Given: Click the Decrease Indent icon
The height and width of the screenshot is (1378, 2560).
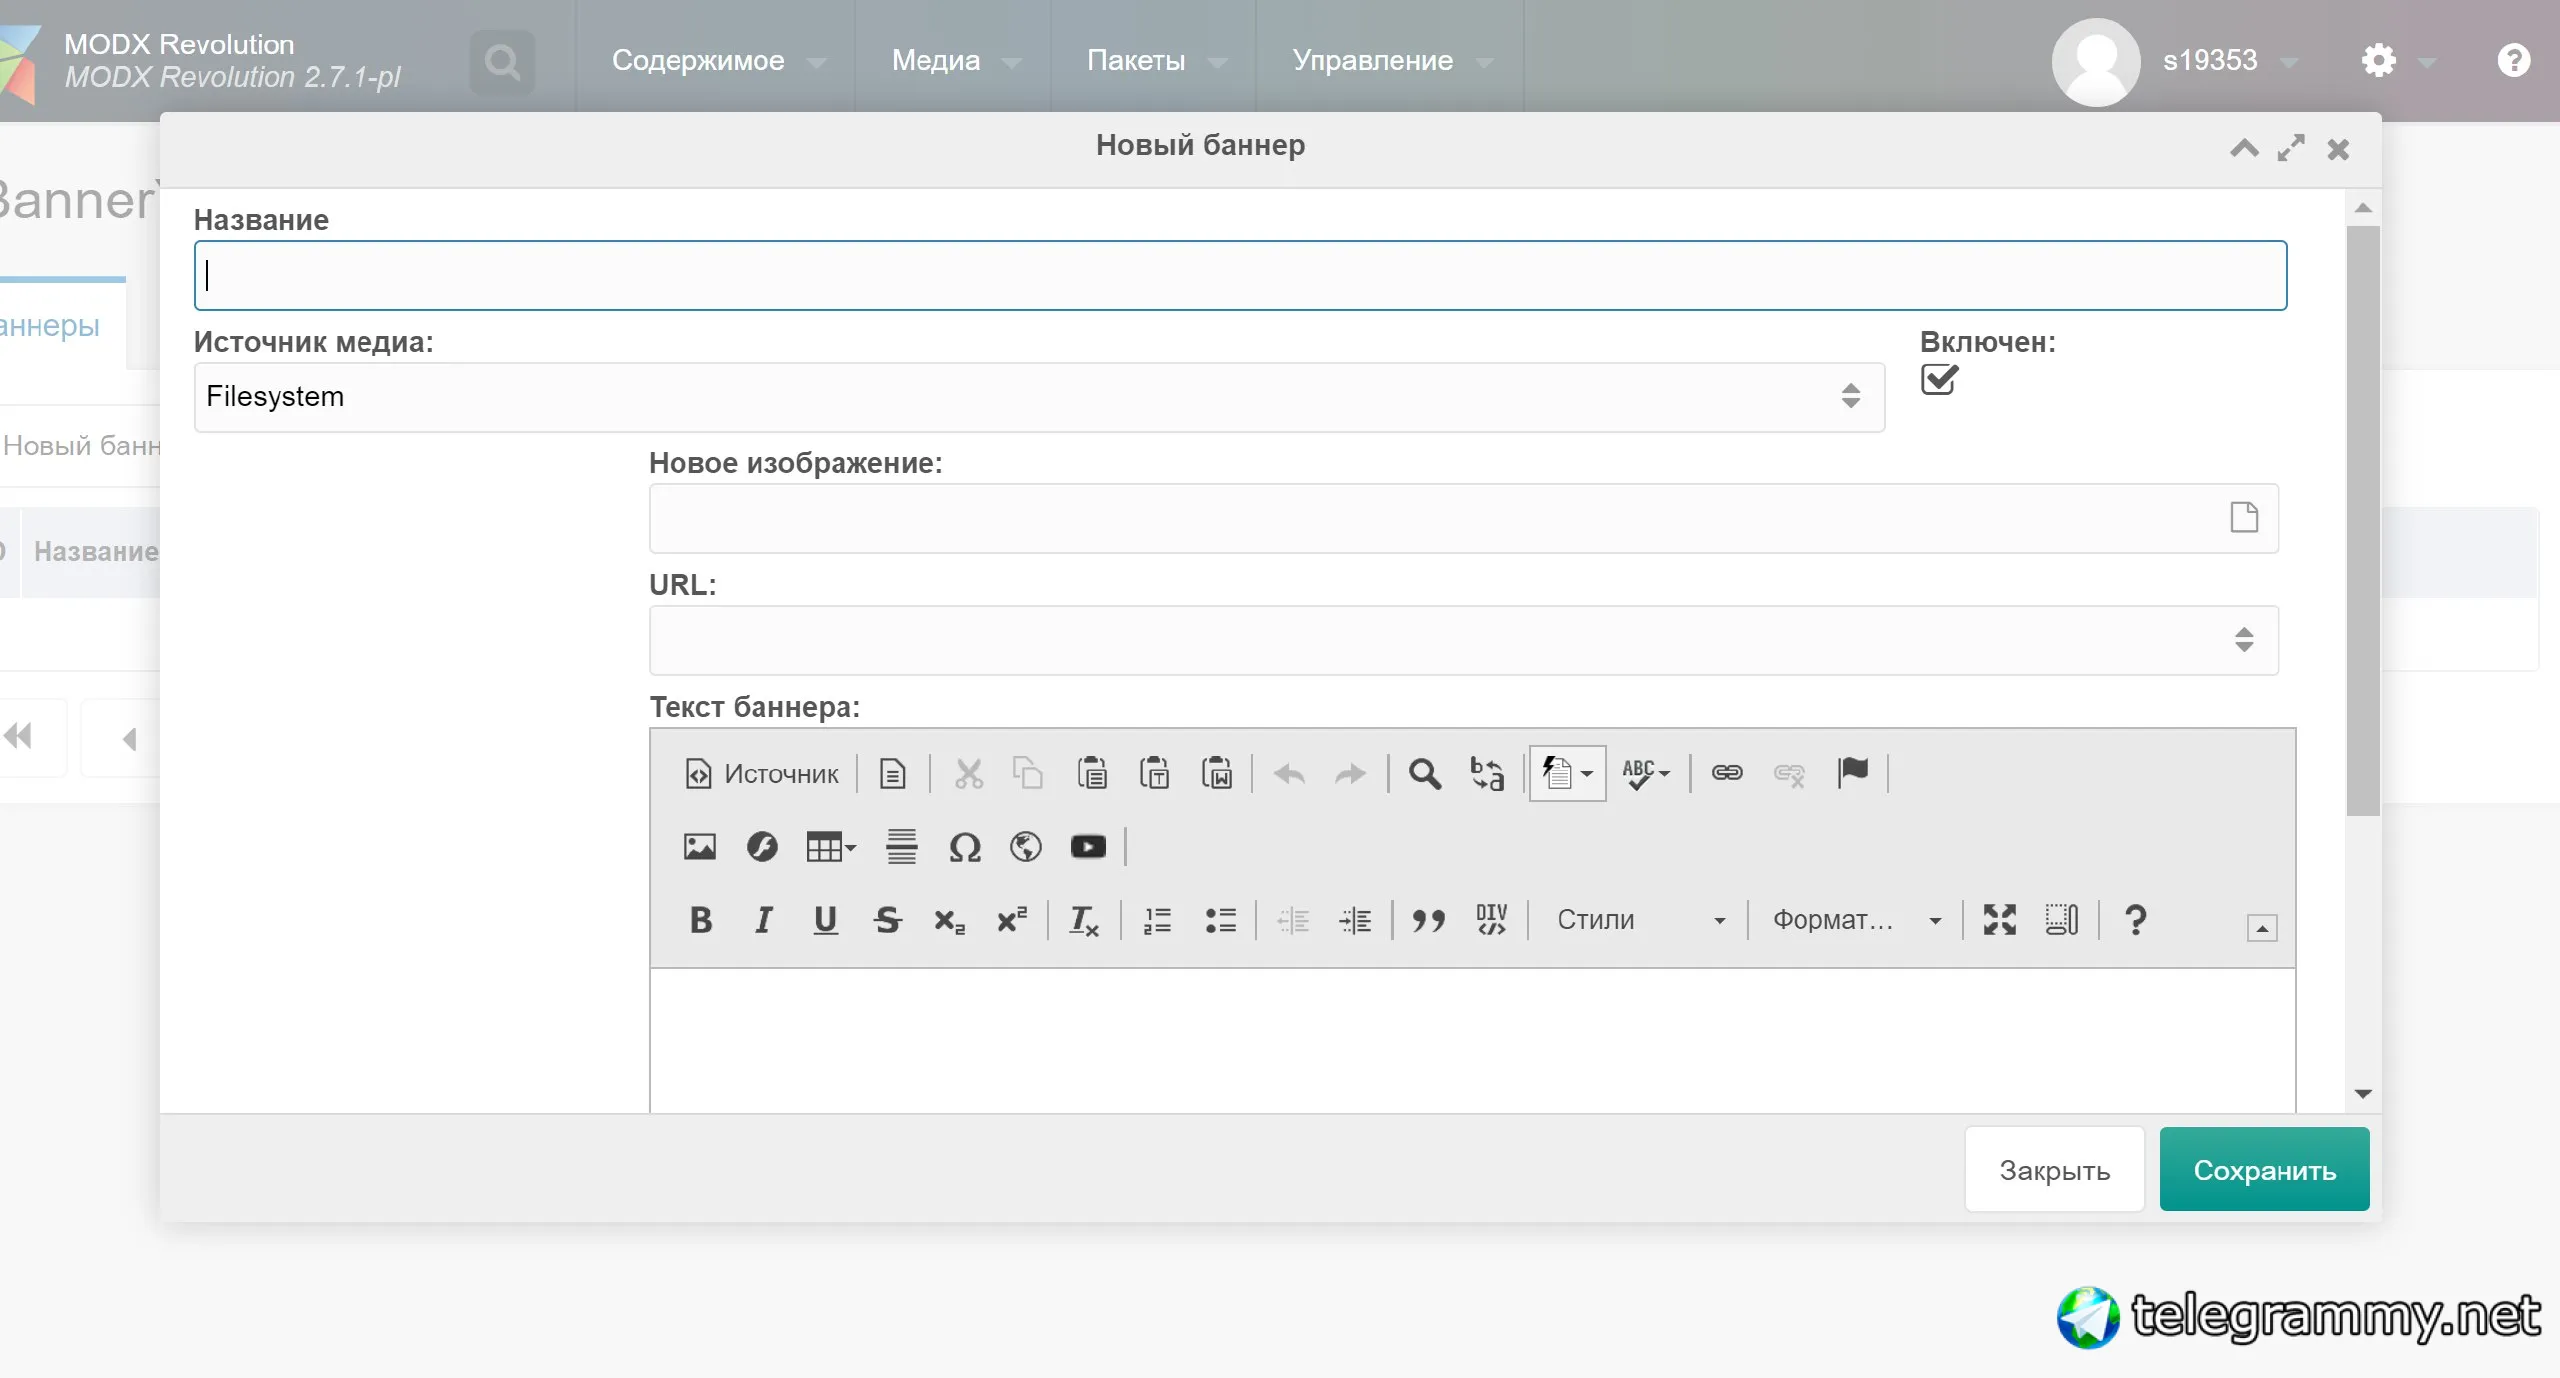Looking at the screenshot, I should tap(1293, 920).
